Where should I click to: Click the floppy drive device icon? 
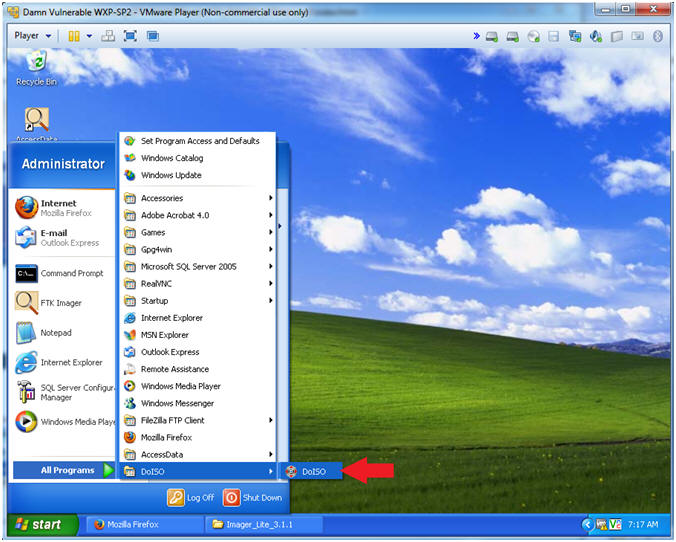554,37
